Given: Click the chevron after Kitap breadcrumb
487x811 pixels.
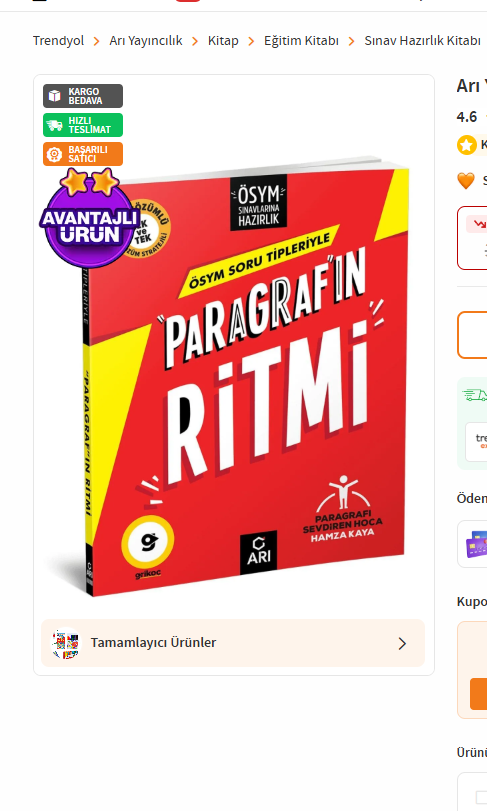Looking at the screenshot, I should point(251,41).
